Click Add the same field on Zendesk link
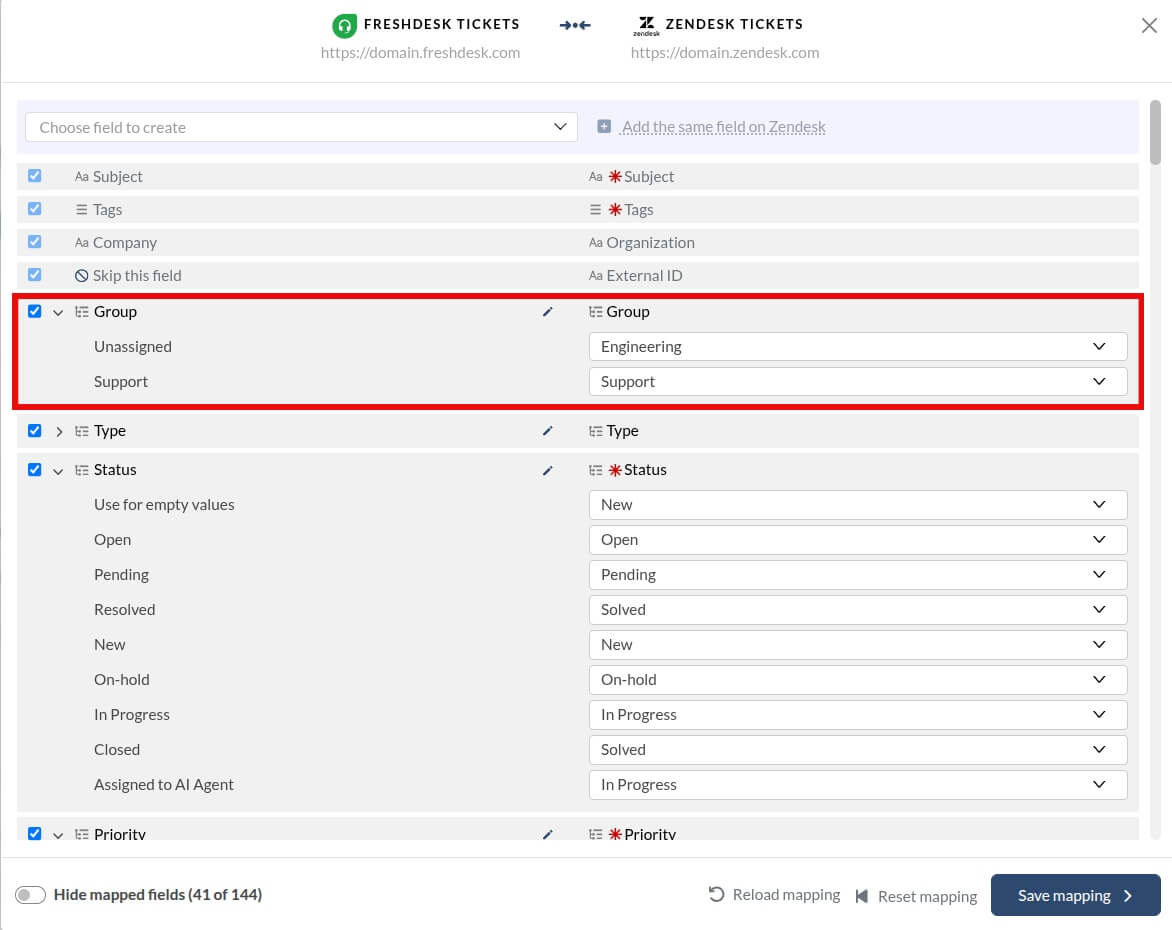1172x930 pixels. coord(724,127)
